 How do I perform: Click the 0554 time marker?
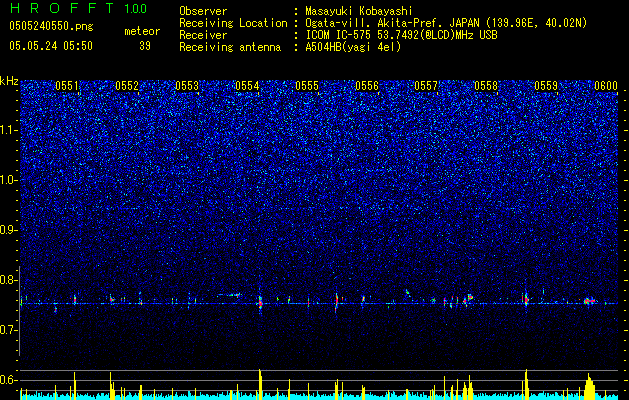(x=247, y=86)
